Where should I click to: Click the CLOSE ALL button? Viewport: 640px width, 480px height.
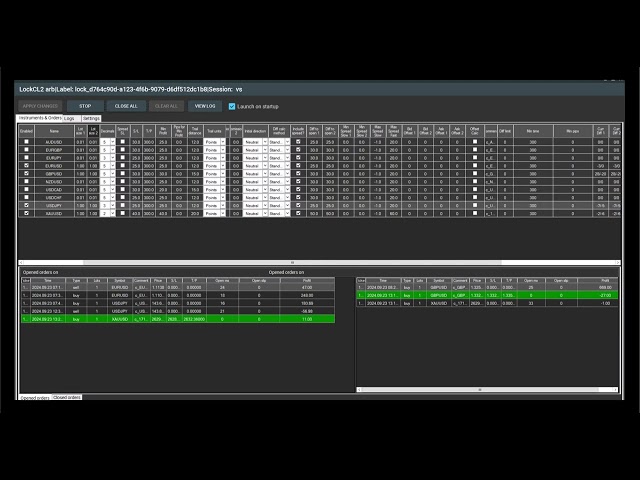coord(126,106)
